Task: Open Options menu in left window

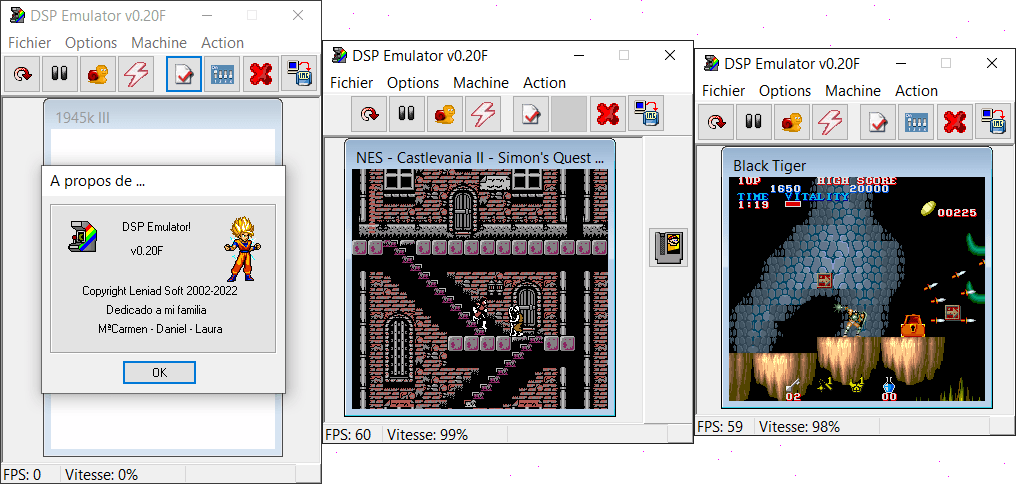Action: coord(91,43)
